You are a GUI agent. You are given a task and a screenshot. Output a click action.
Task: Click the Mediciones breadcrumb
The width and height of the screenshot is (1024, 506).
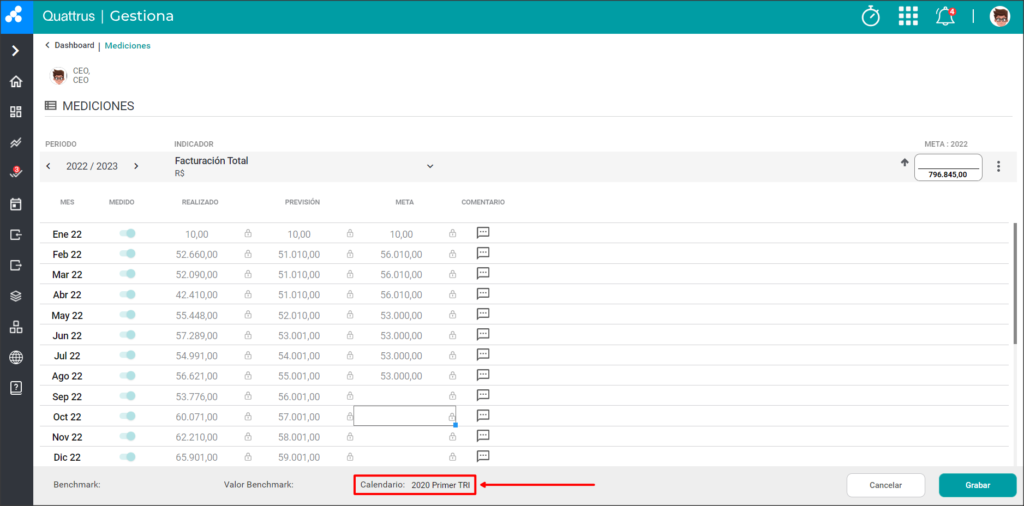pos(127,46)
